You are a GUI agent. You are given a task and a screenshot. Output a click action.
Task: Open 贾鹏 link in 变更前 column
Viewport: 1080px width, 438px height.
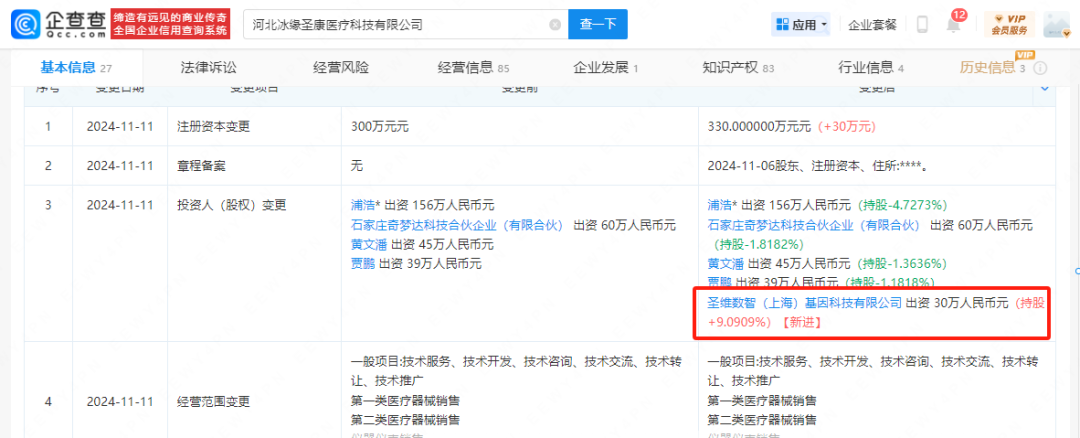[363, 264]
